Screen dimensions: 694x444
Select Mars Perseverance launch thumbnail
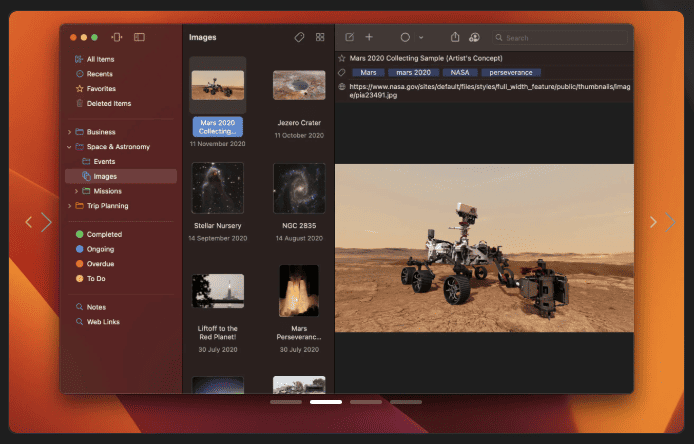(x=299, y=291)
